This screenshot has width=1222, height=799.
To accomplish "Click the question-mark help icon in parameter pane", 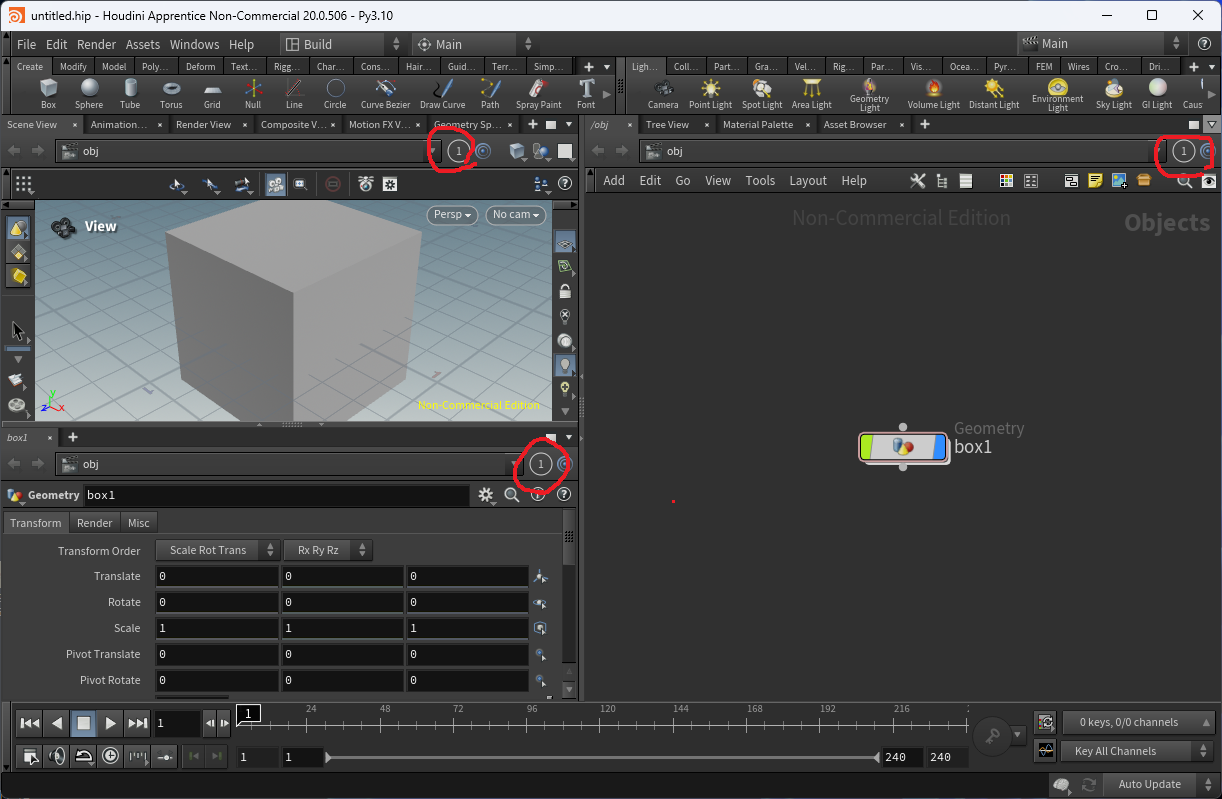I will (x=564, y=495).
